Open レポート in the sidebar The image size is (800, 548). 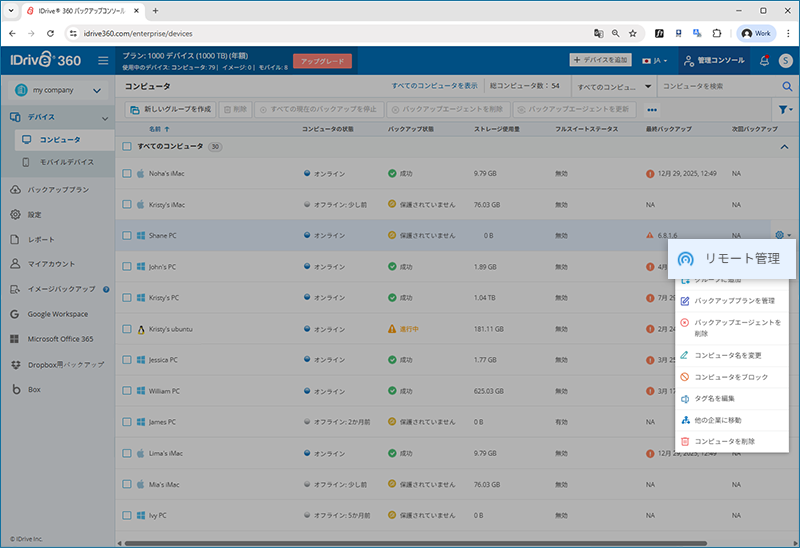[41, 239]
